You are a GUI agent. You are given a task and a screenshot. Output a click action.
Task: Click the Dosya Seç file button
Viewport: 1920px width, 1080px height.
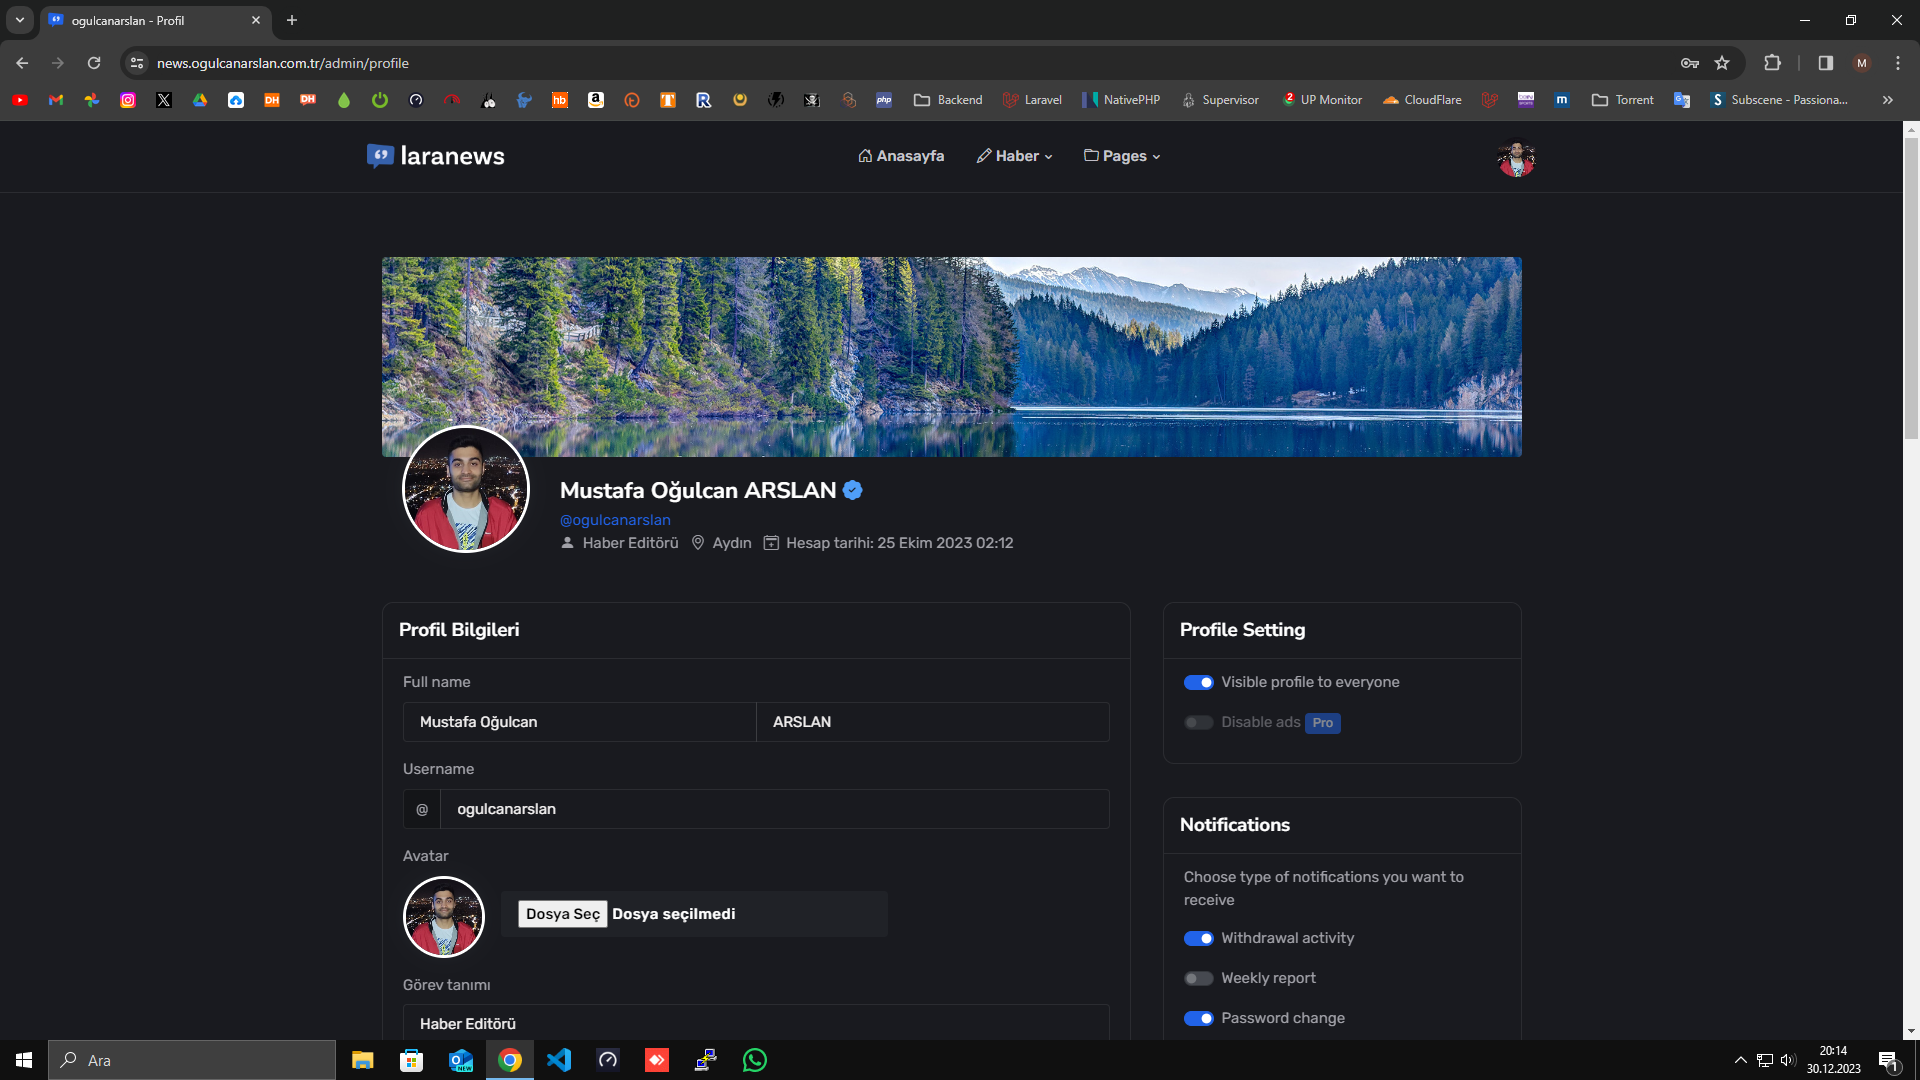point(563,914)
